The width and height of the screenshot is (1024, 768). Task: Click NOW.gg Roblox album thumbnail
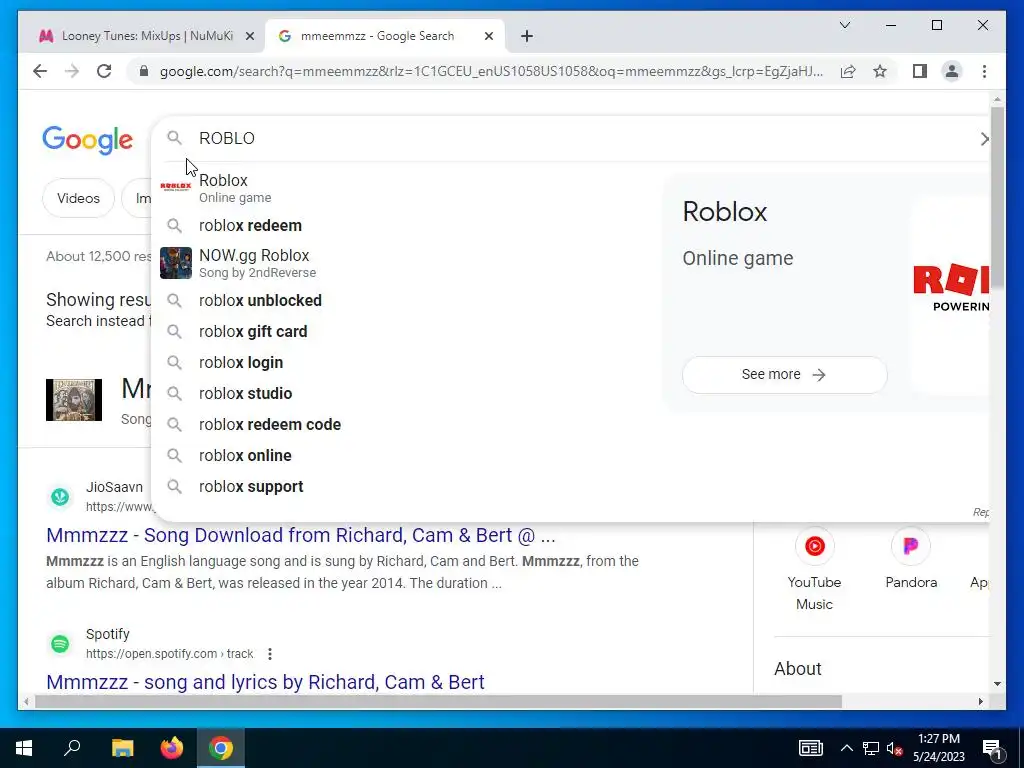point(176,263)
